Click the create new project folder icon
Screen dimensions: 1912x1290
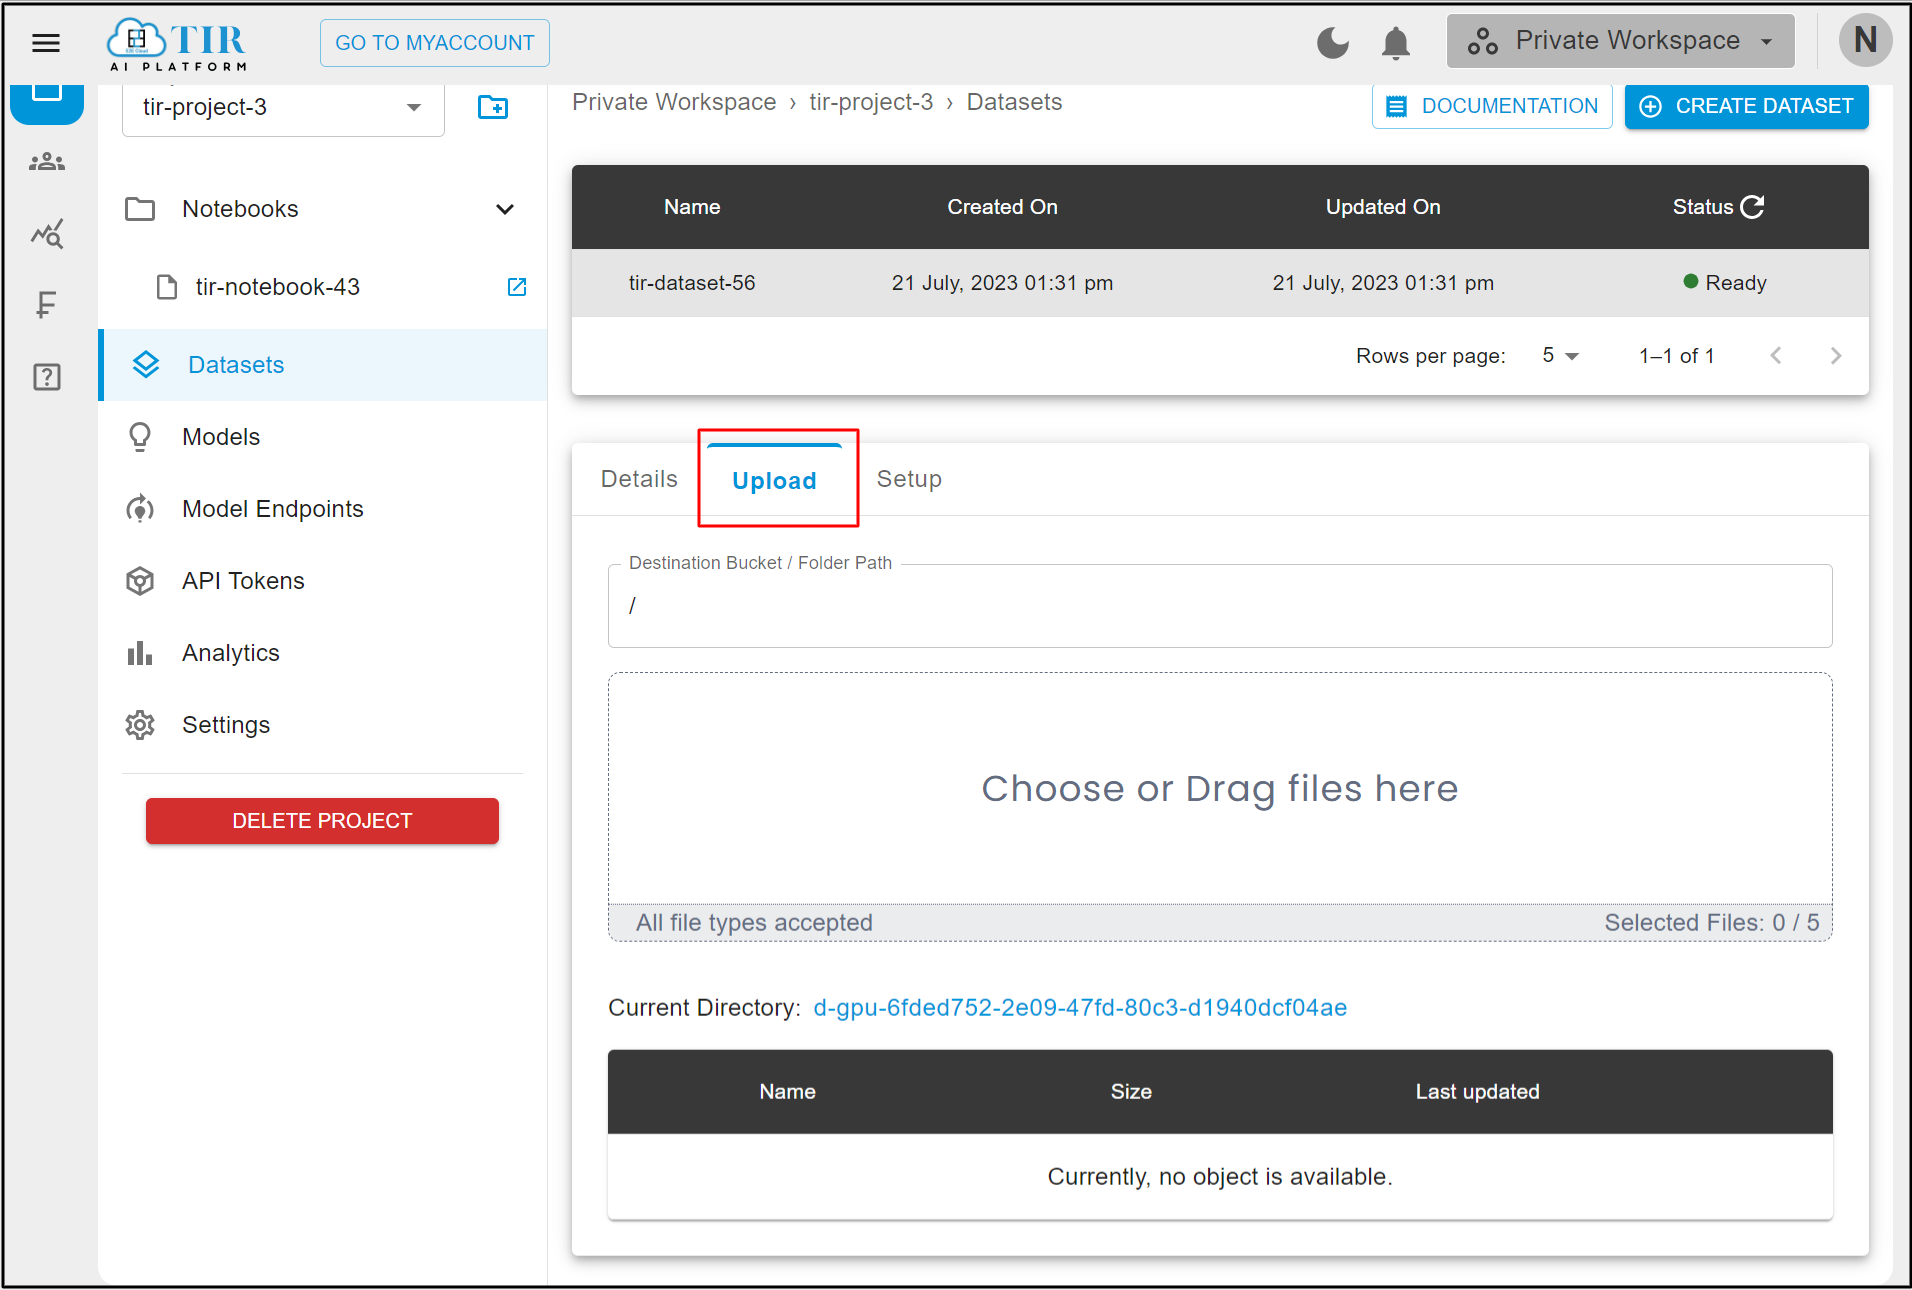(493, 107)
